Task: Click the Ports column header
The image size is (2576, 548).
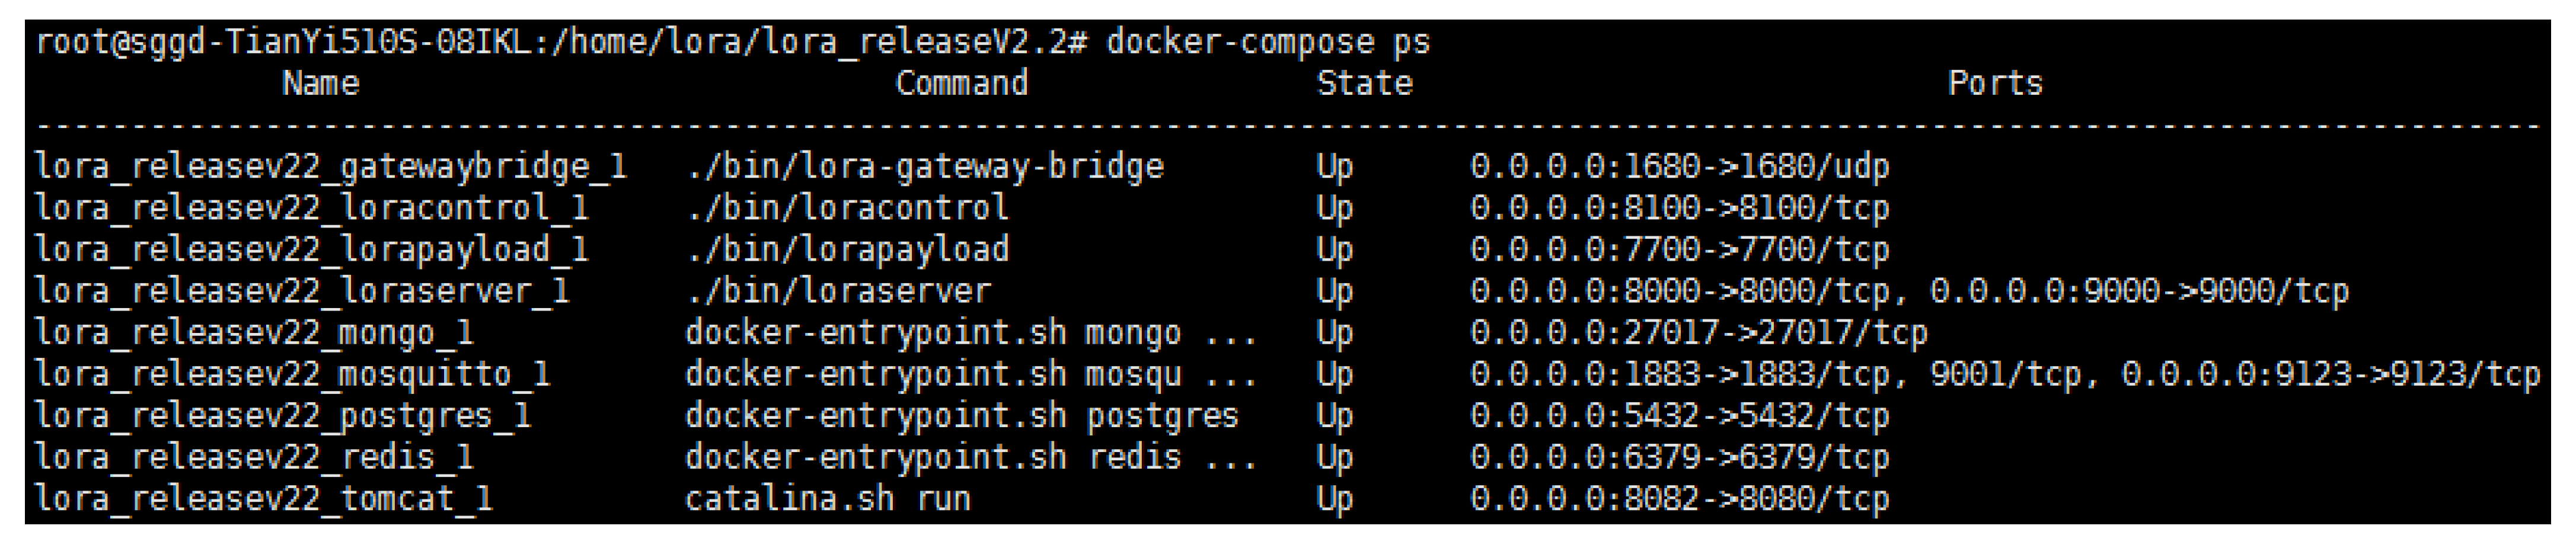Action: [1995, 83]
